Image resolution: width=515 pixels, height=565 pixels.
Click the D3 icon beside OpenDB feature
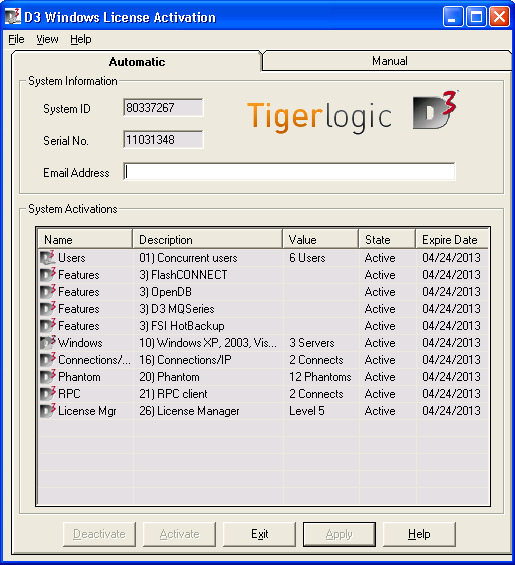tap(48, 292)
